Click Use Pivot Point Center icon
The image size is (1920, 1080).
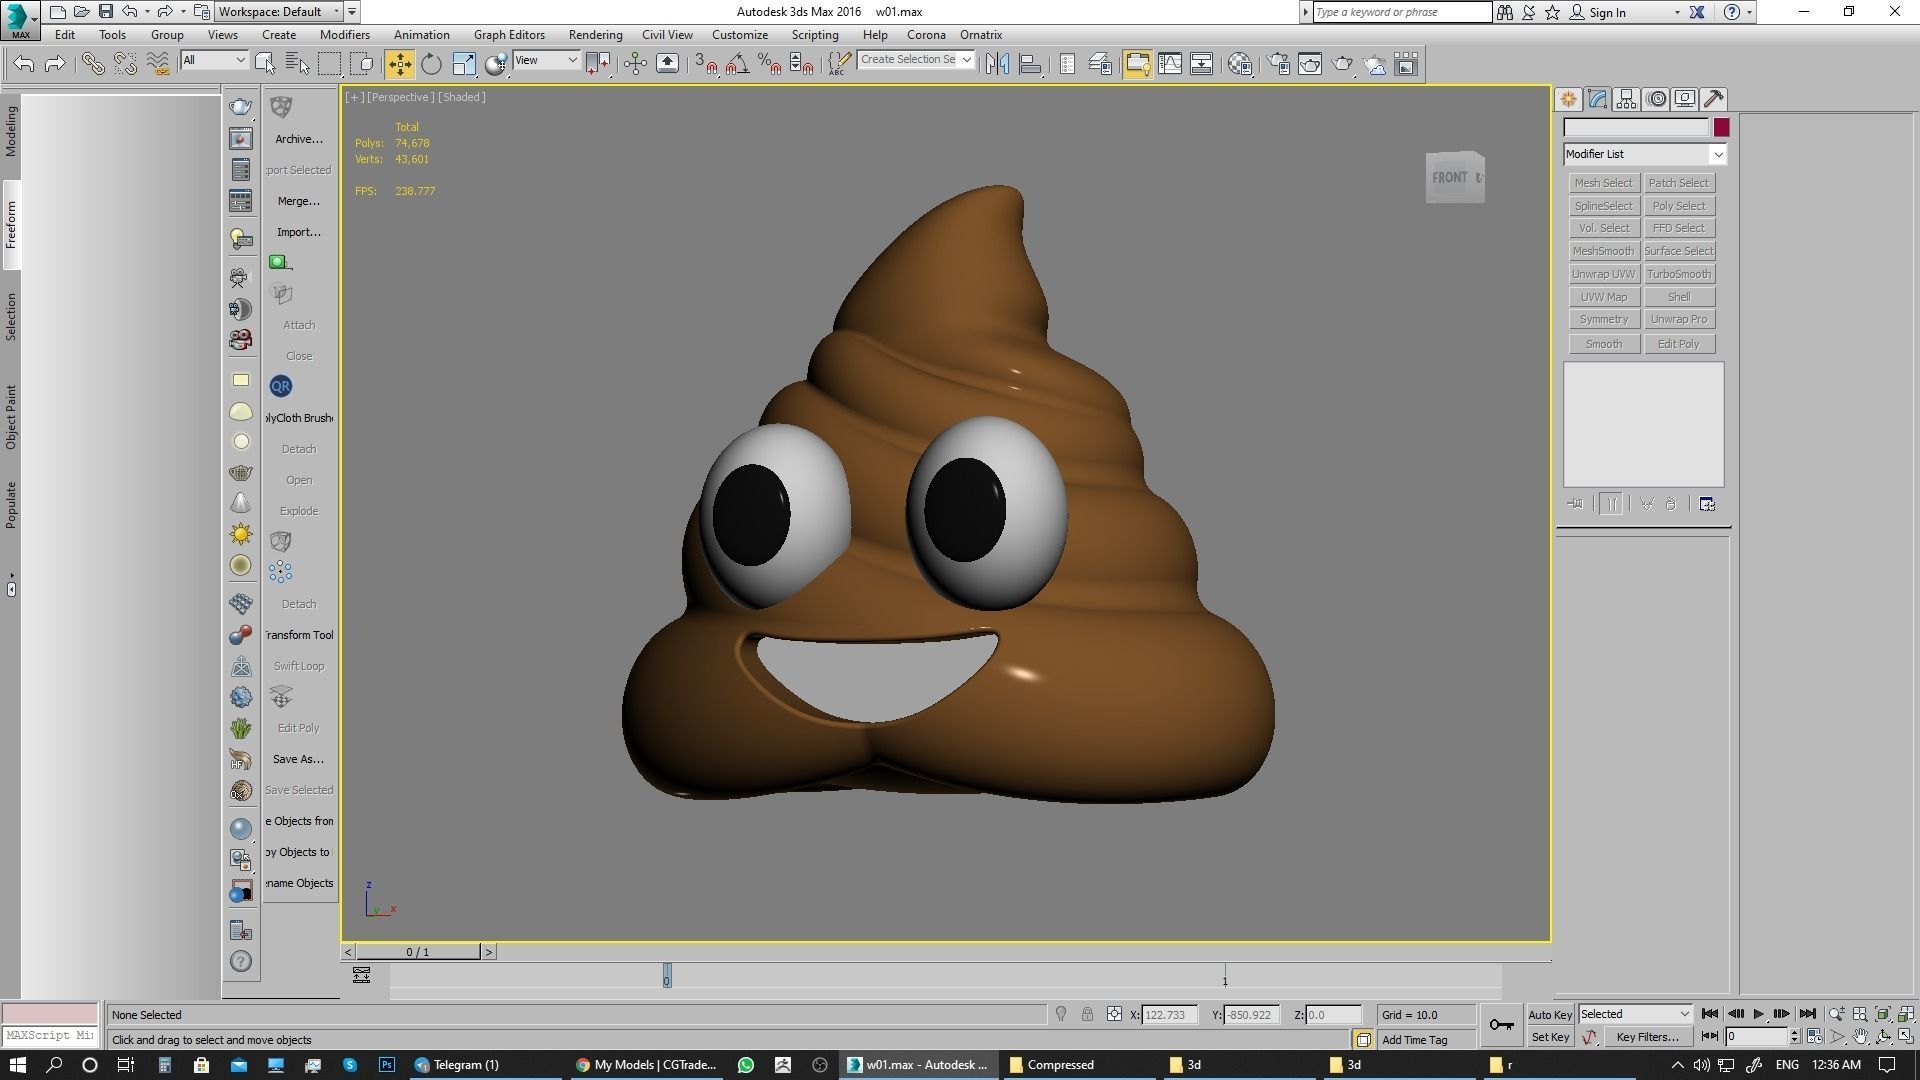[598, 64]
